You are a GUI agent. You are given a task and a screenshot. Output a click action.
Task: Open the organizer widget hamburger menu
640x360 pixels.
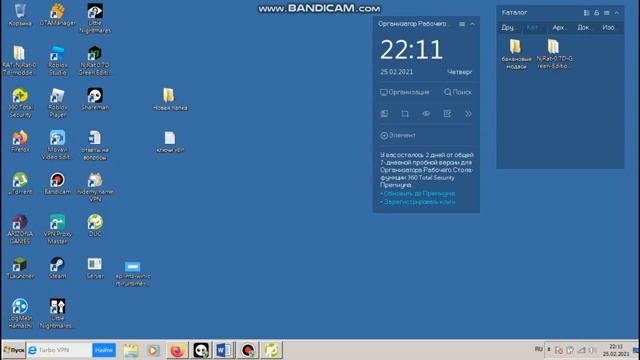[462, 24]
